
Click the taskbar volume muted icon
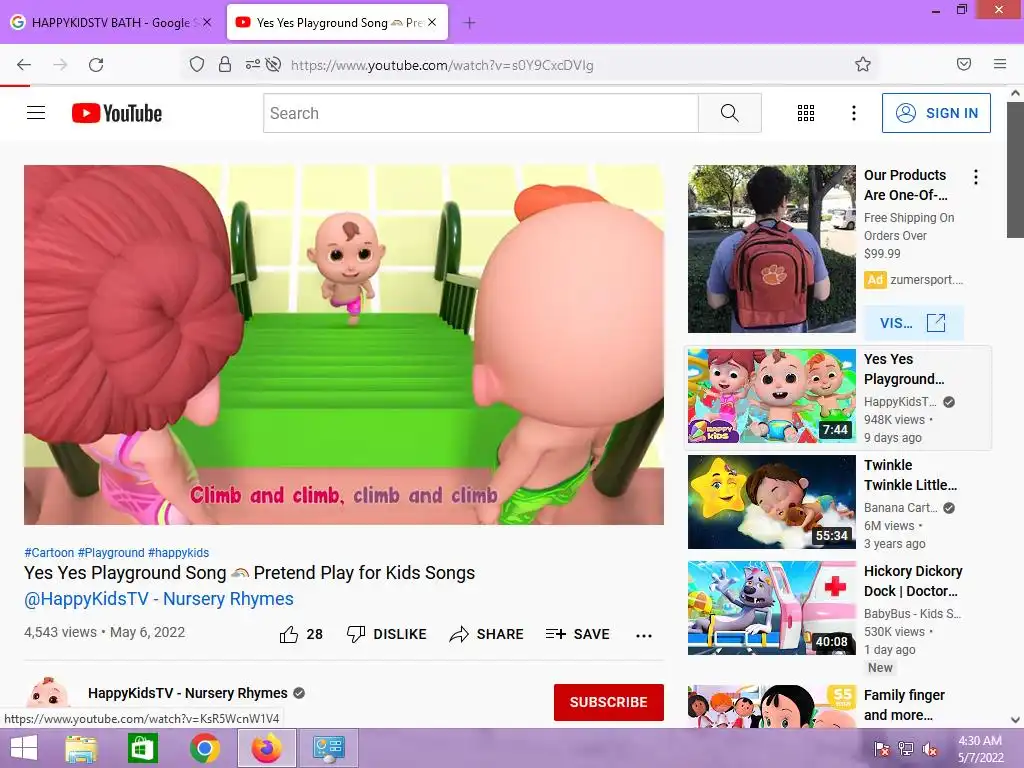tap(929, 749)
